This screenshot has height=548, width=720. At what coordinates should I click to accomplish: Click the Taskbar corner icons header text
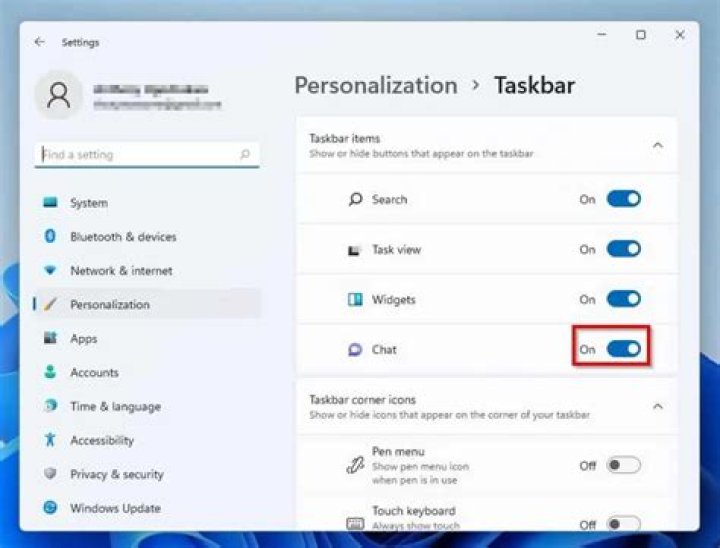362,400
